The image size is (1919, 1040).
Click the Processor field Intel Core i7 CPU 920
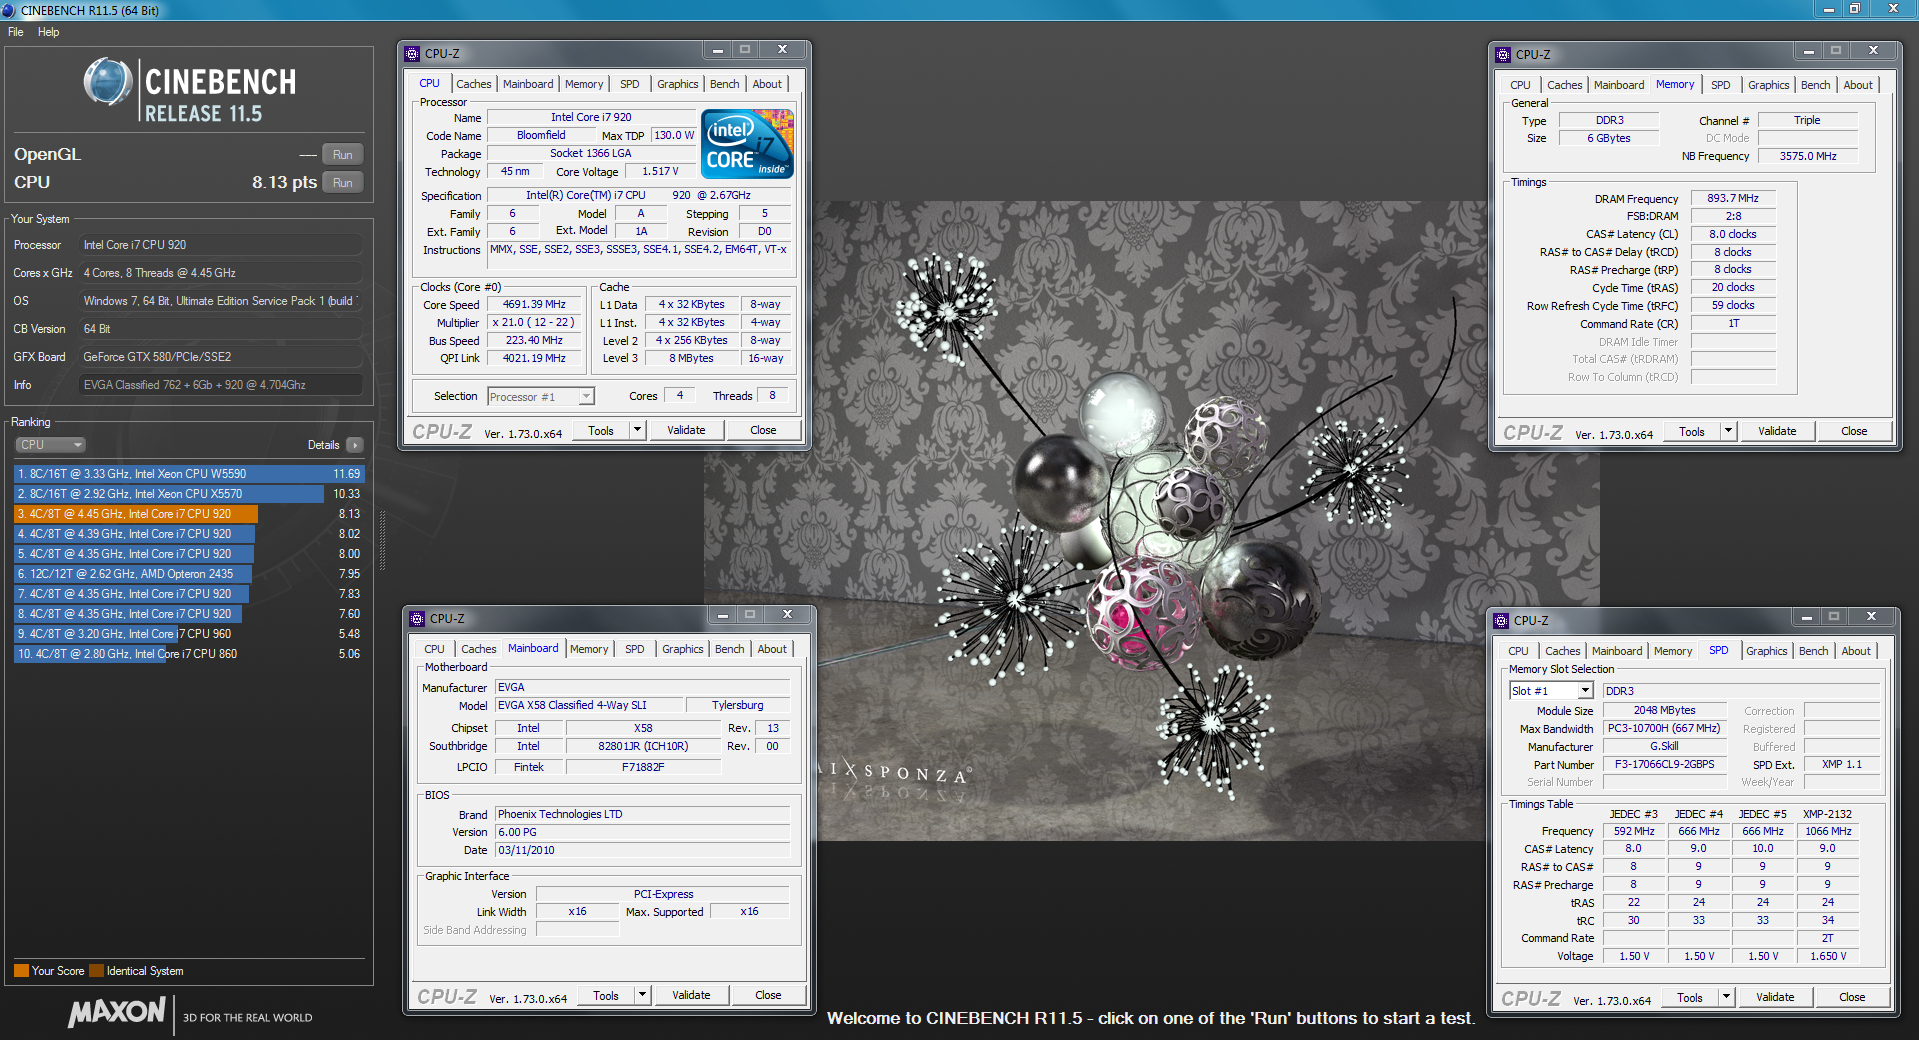(x=220, y=245)
